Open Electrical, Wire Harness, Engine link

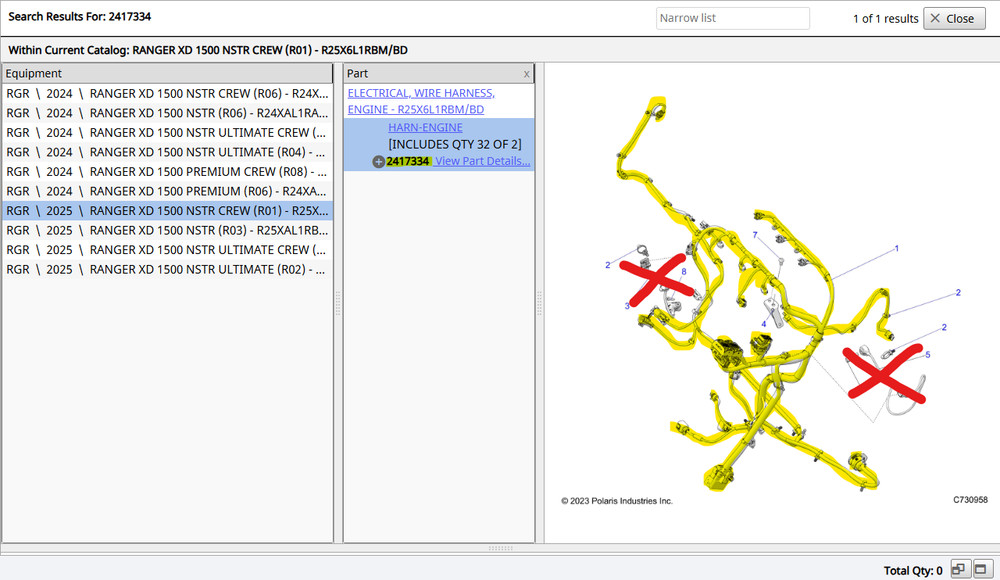point(421,101)
